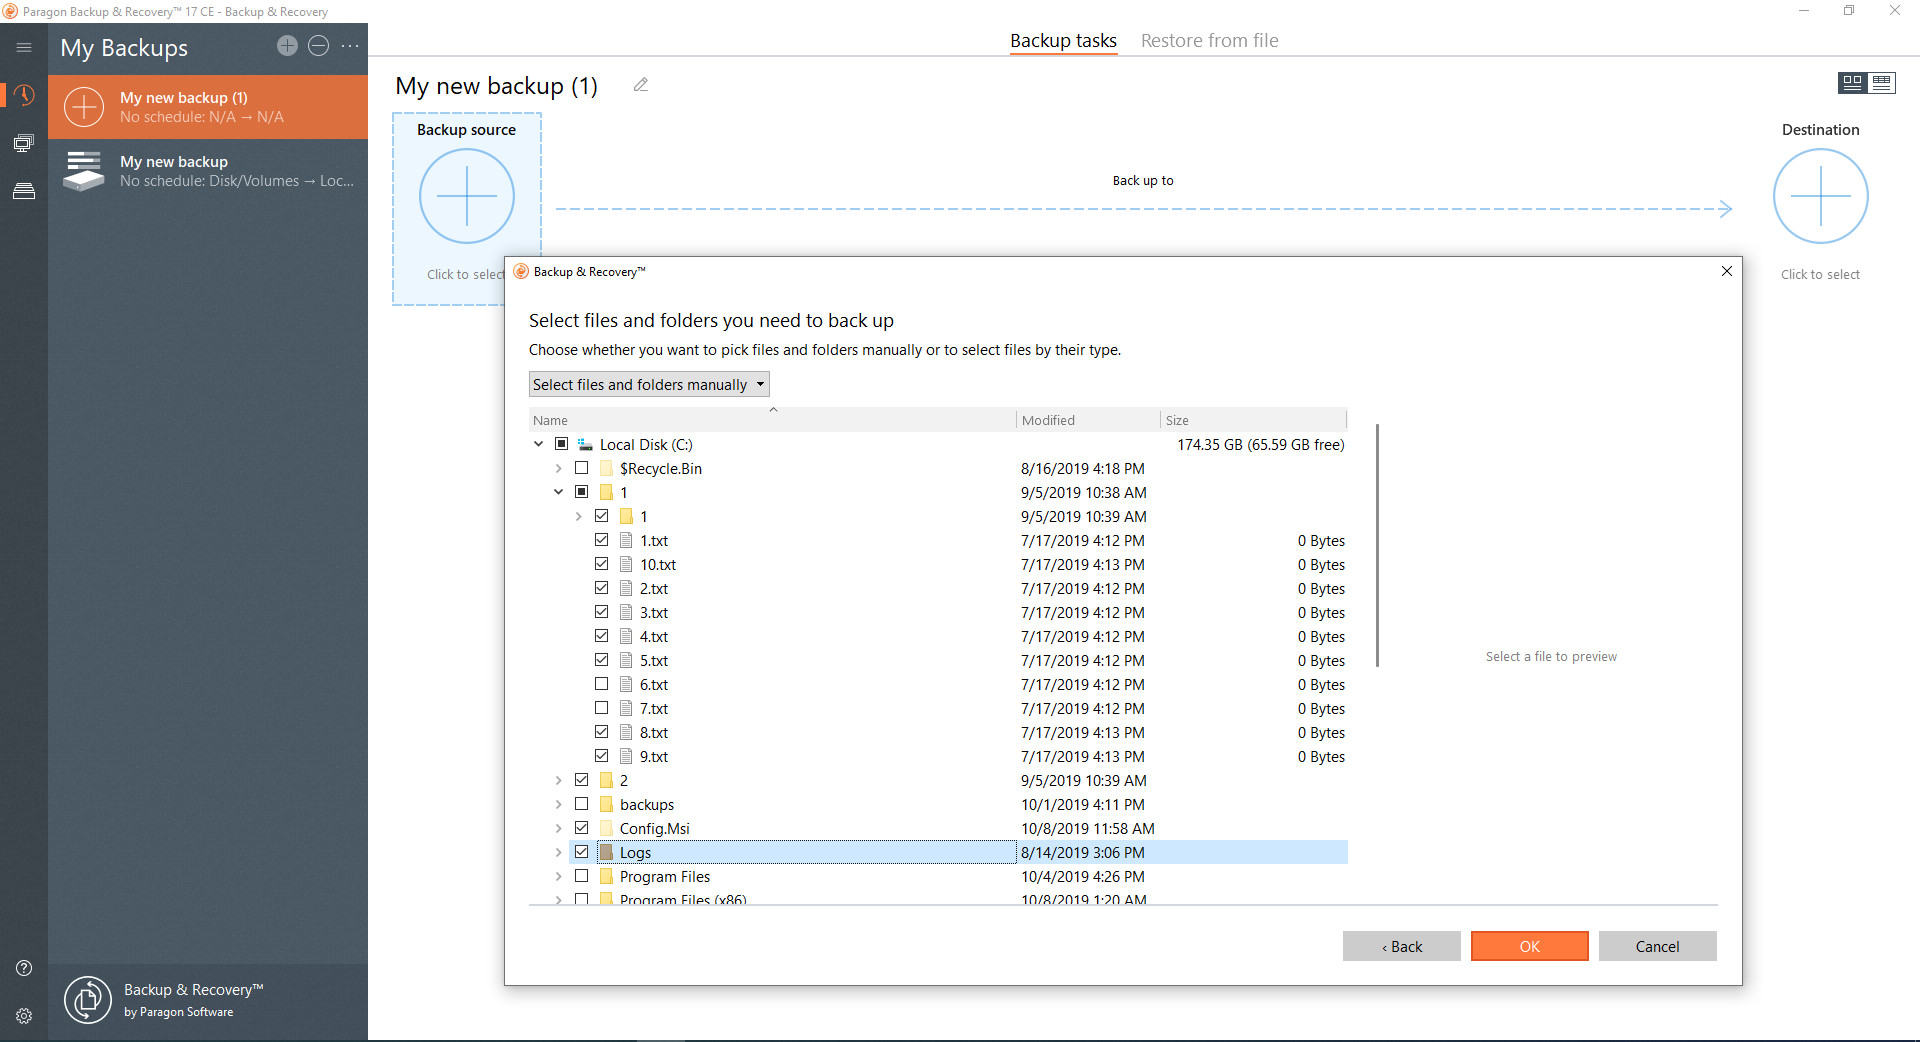Select 'My new backup (1)' task

pyautogui.click(x=208, y=107)
